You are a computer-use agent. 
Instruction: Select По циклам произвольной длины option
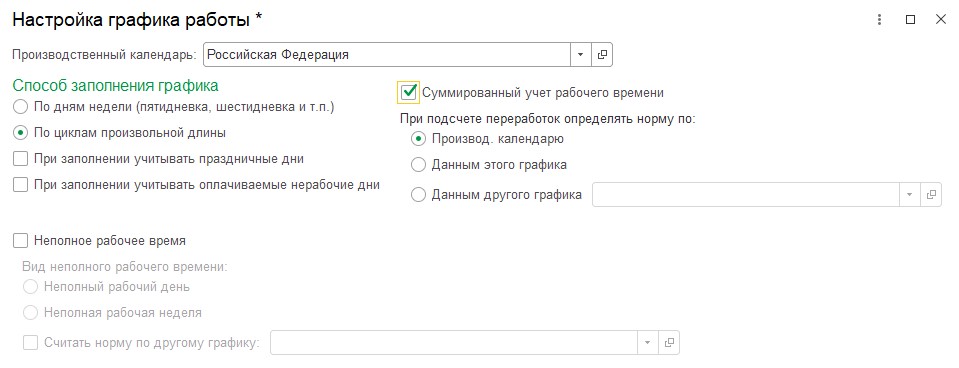[21, 133]
